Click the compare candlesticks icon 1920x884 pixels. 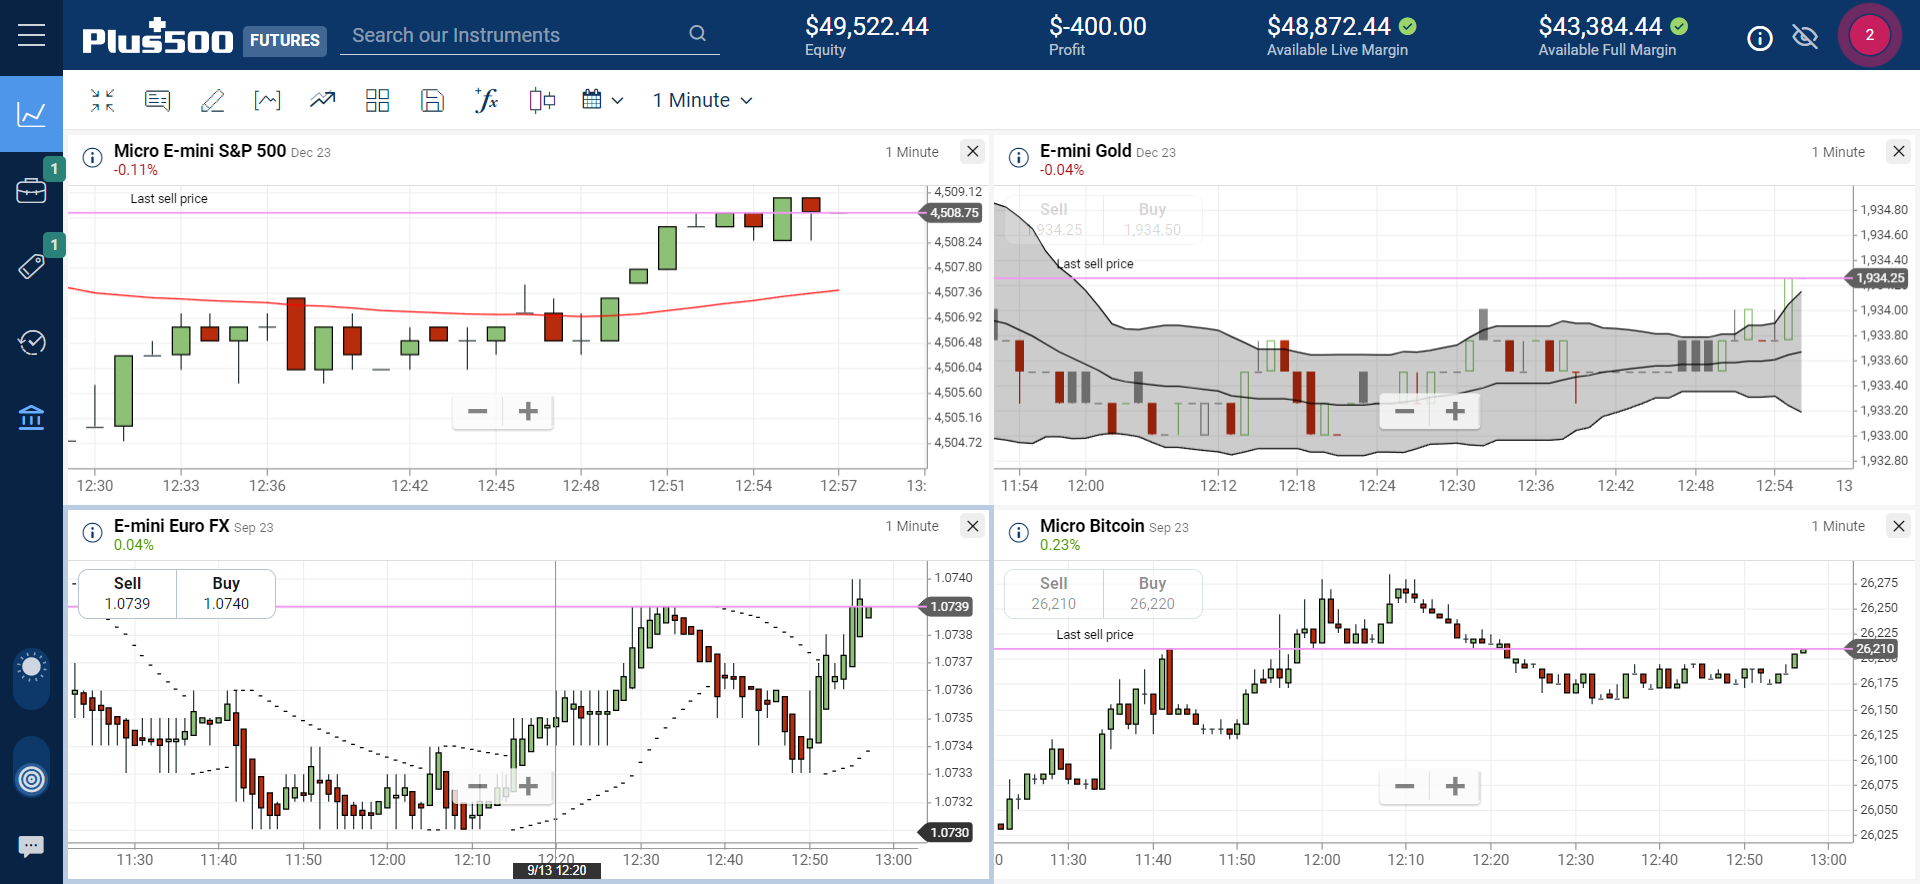(x=542, y=100)
